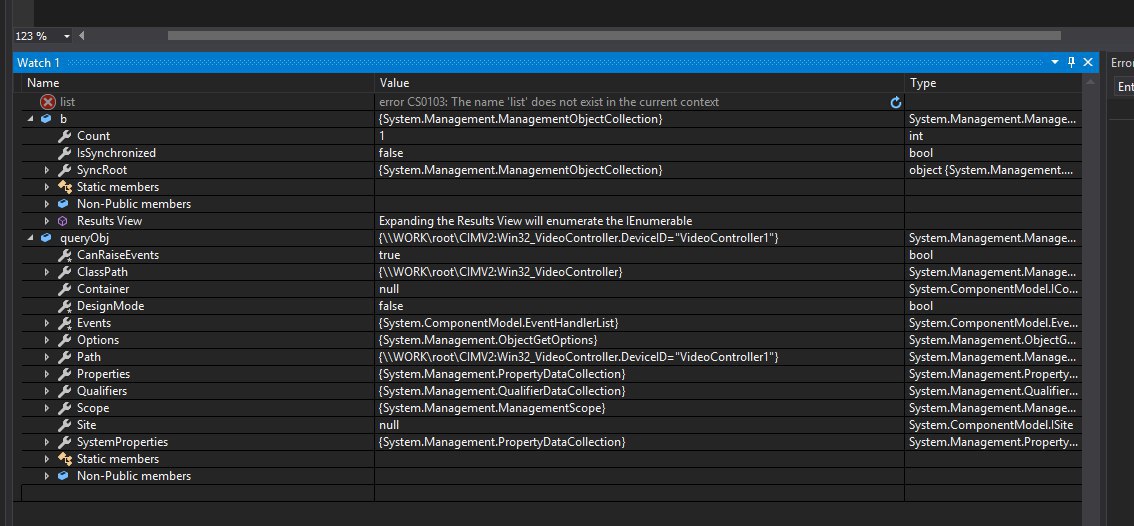Click the wrench icon beside Site
This screenshot has width=1134, height=526.
pyautogui.click(x=64, y=425)
